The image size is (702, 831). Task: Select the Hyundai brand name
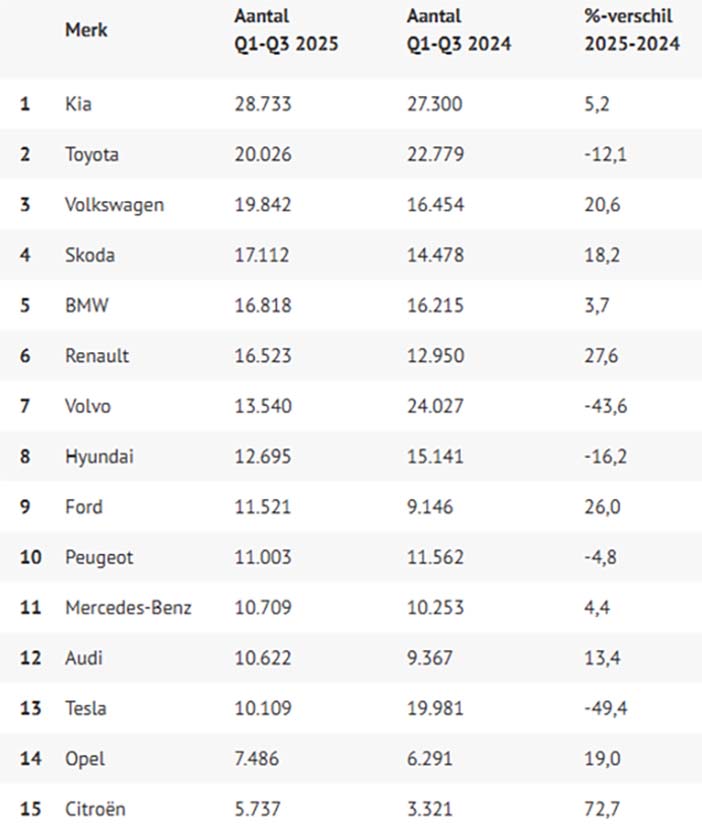(100, 457)
